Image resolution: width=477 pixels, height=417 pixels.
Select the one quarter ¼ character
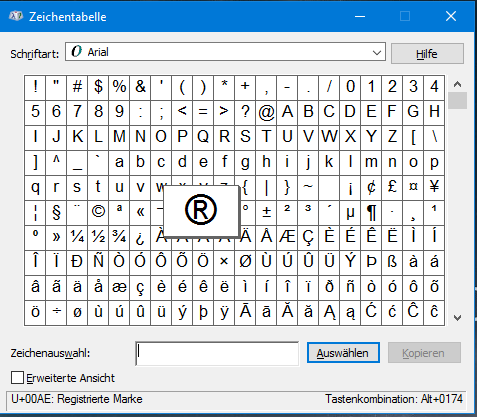click(x=77, y=238)
